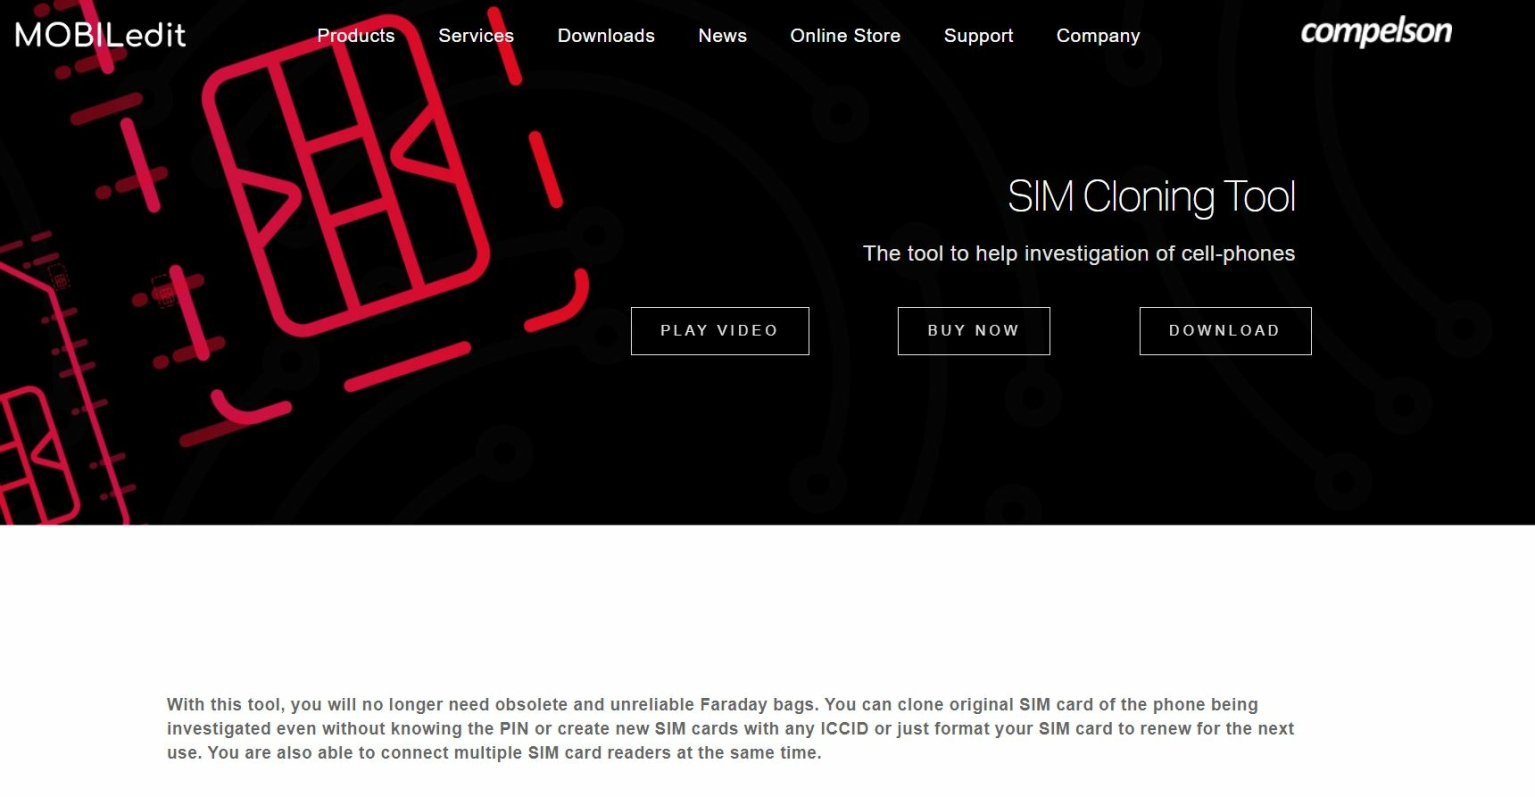Click the DOWNLOAD button in the hero banner

[1225, 331]
